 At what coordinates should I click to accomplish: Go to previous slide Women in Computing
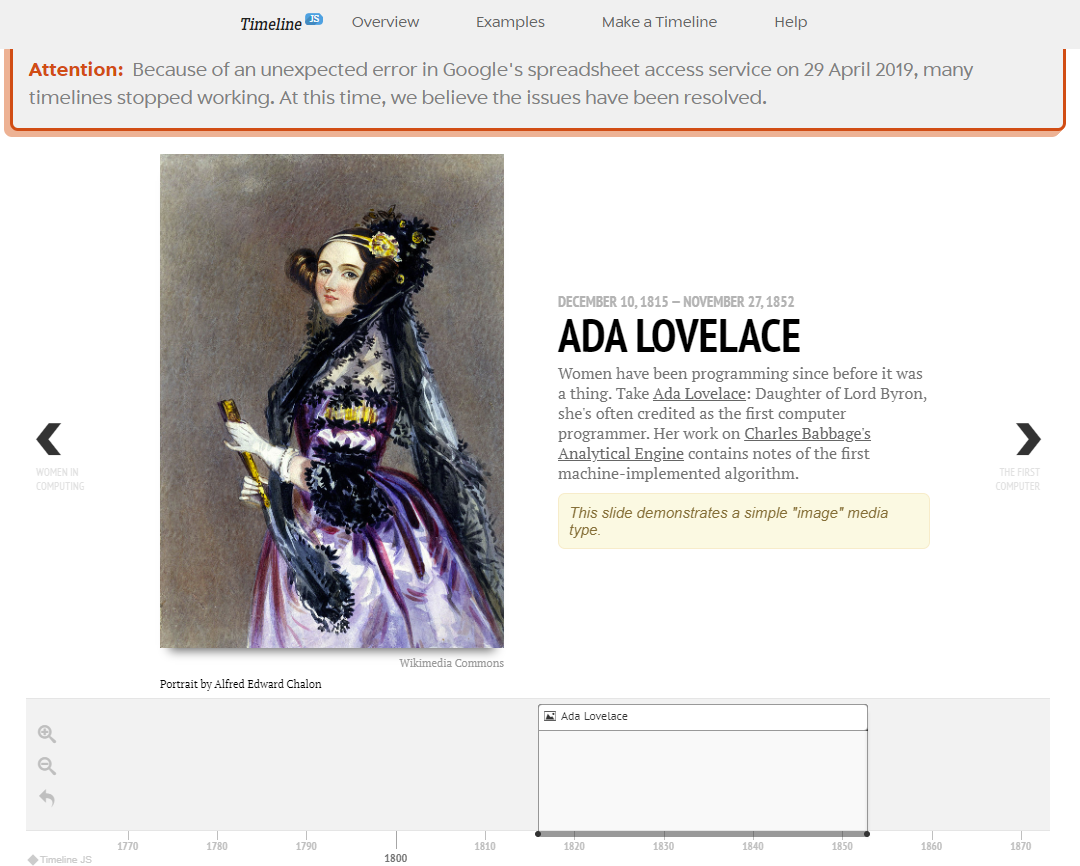(x=59, y=457)
